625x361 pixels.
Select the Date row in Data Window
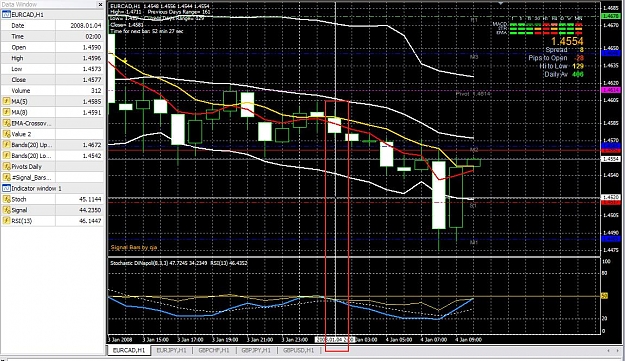click(x=52, y=26)
